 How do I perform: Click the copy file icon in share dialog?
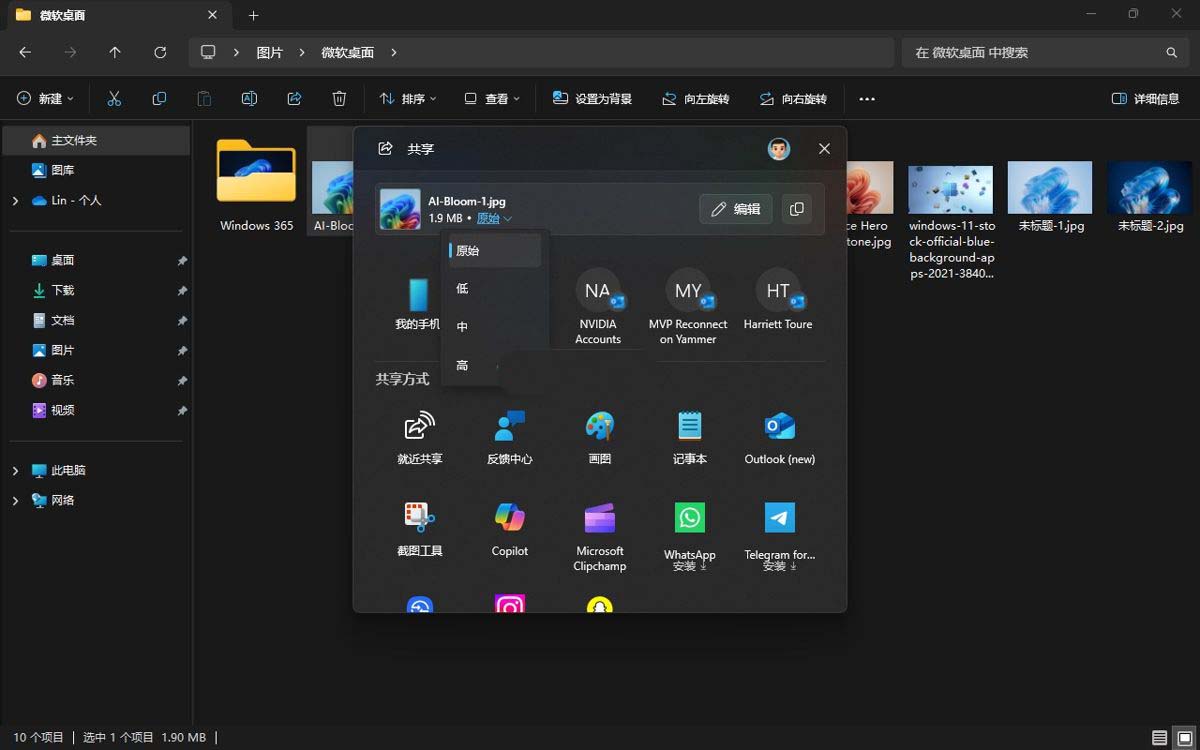tap(797, 209)
